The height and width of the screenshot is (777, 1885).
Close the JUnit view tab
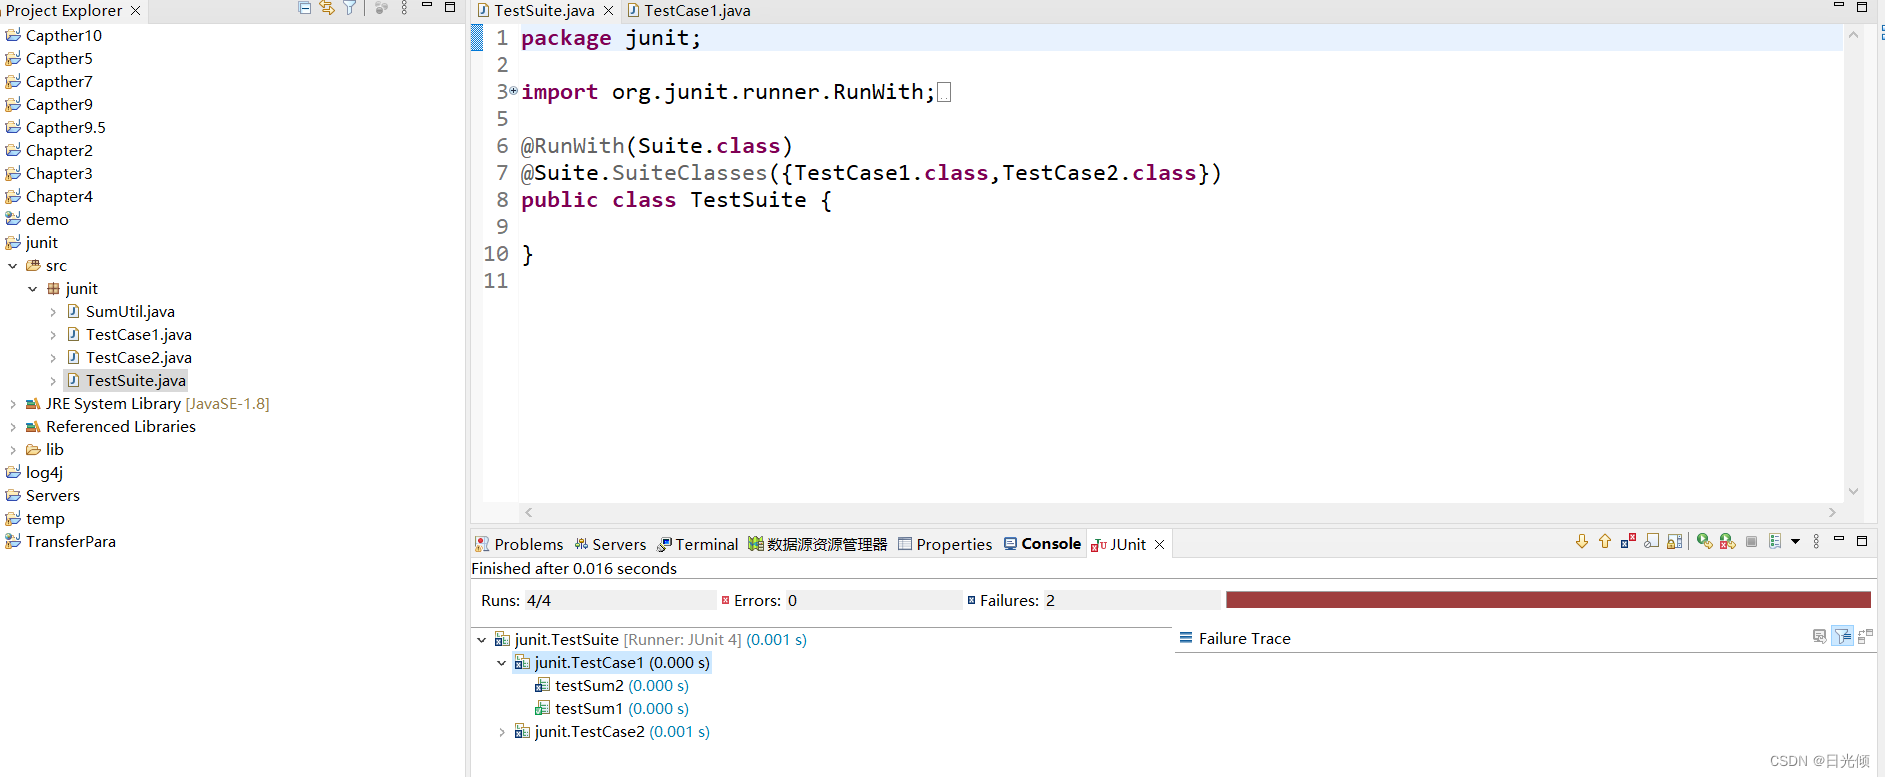[x=1160, y=545]
